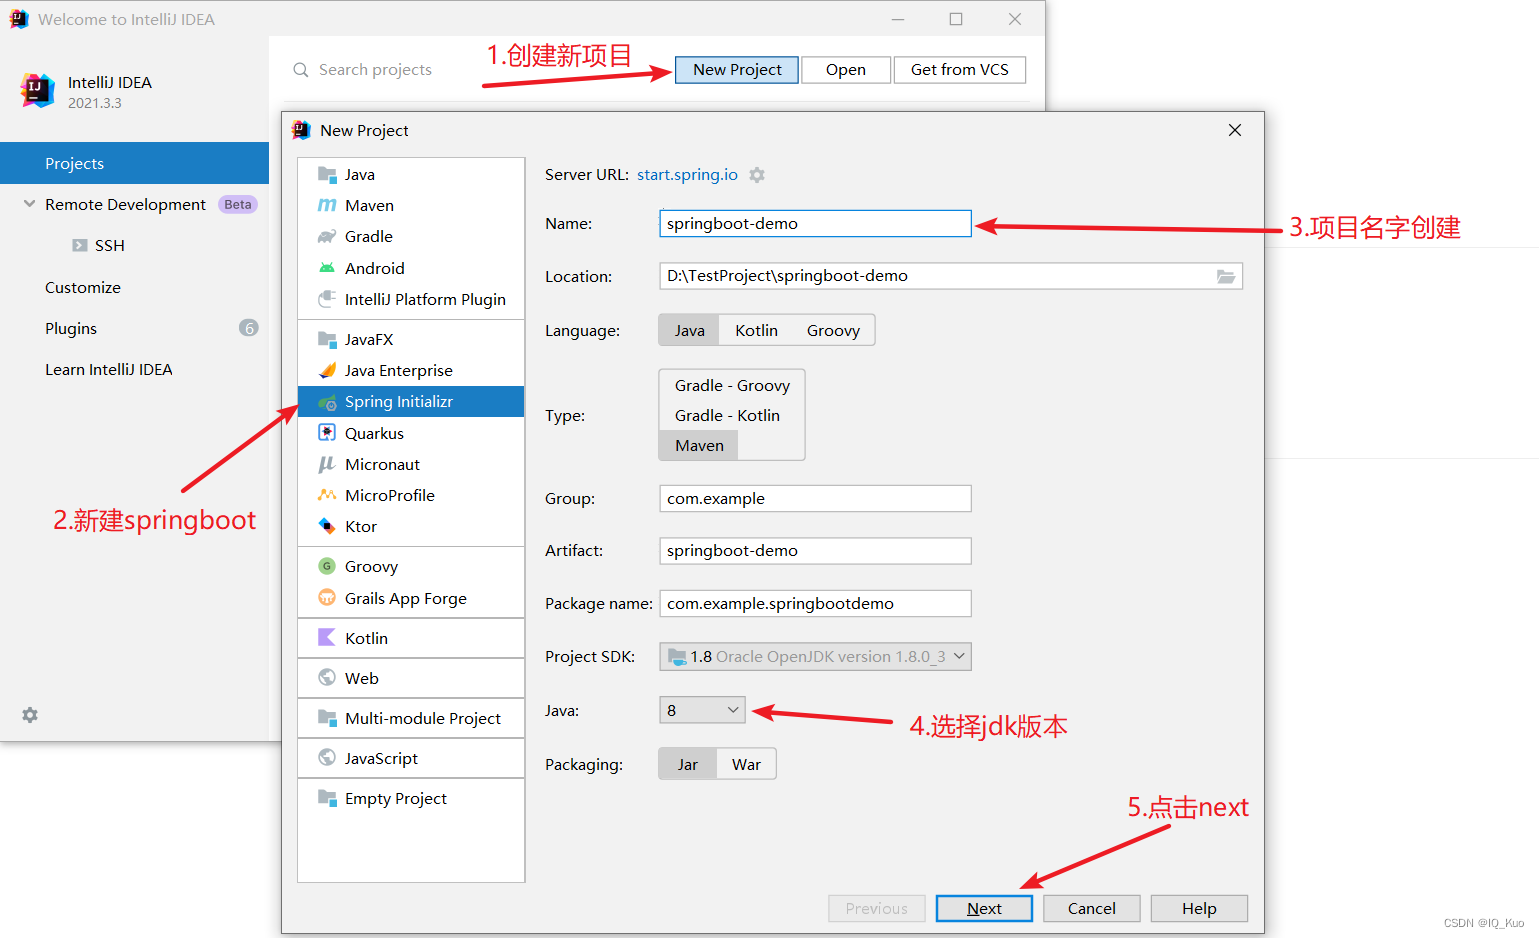1539x938 pixels.
Task: Select the Java Enterprise icon
Action: [x=327, y=371]
